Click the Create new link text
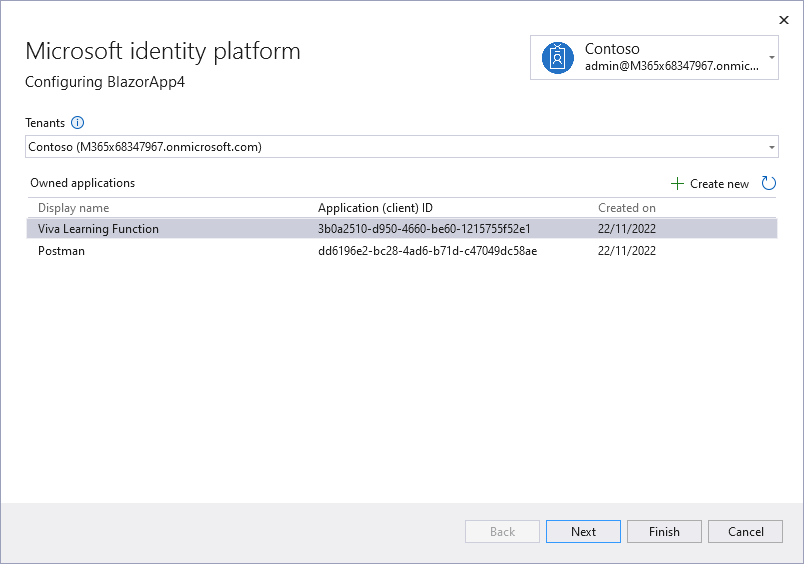 (x=719, y=184)
